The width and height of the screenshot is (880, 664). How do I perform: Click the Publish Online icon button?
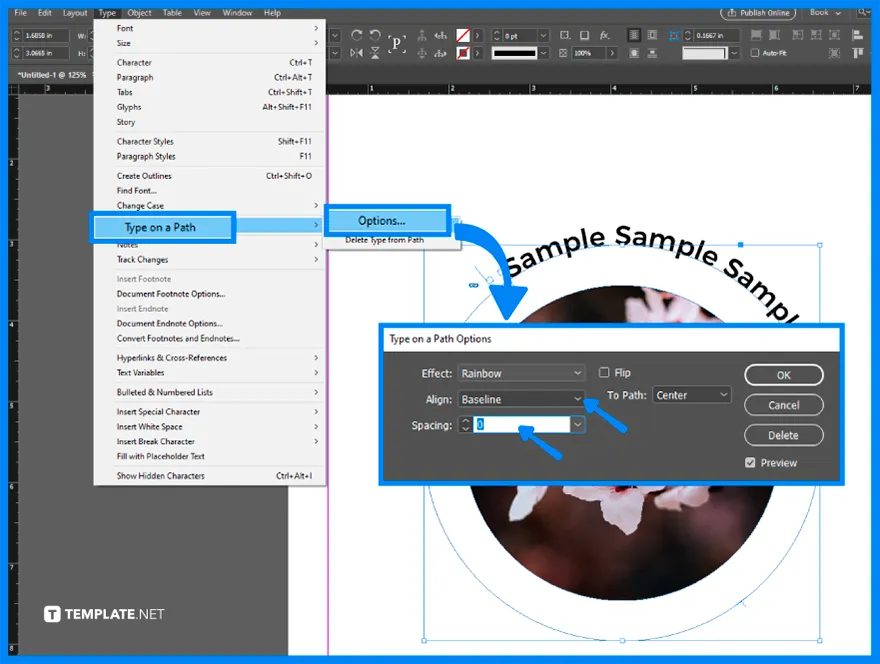(x=758, y=13)
